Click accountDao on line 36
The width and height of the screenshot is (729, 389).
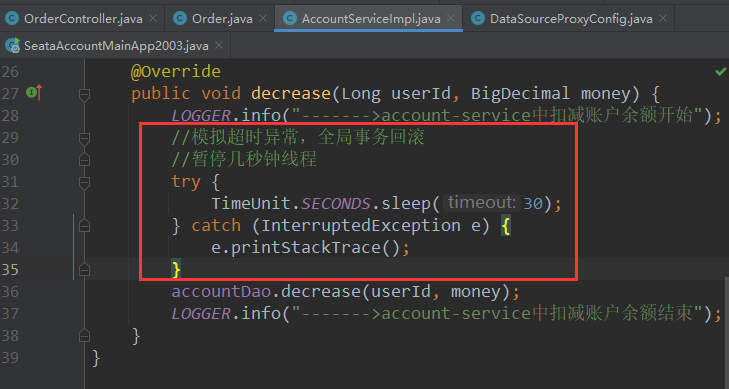click(221, 291)
